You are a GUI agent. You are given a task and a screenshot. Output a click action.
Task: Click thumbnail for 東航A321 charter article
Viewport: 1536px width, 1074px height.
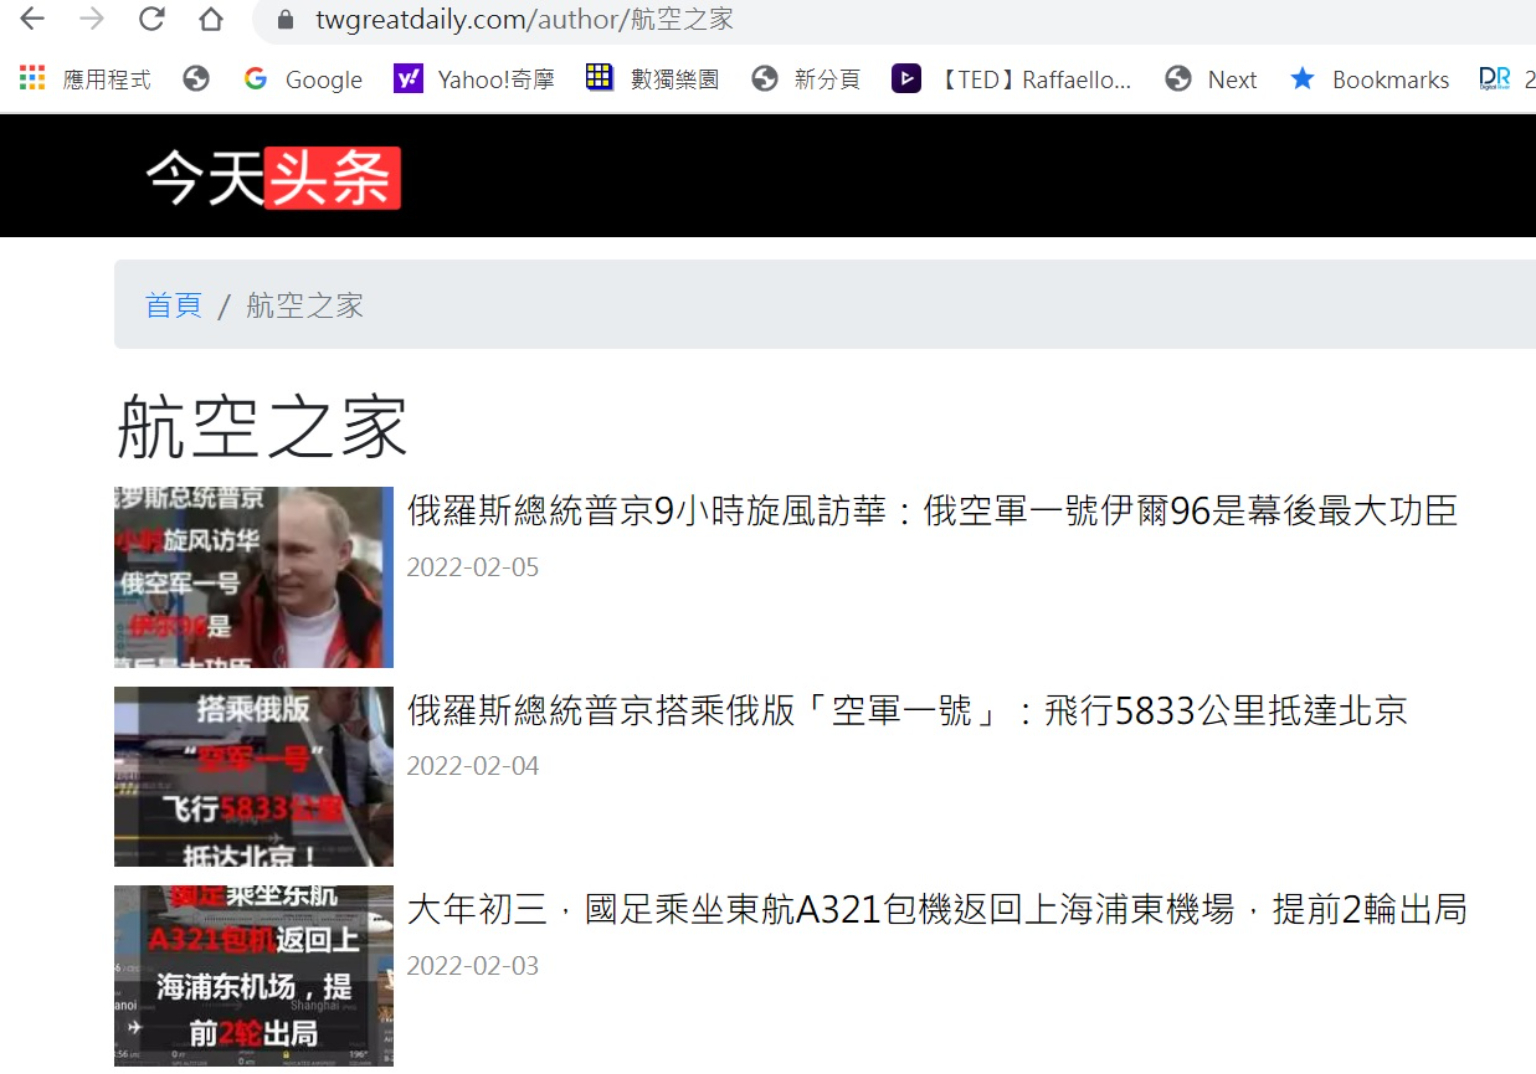click(x=254, y=975)
